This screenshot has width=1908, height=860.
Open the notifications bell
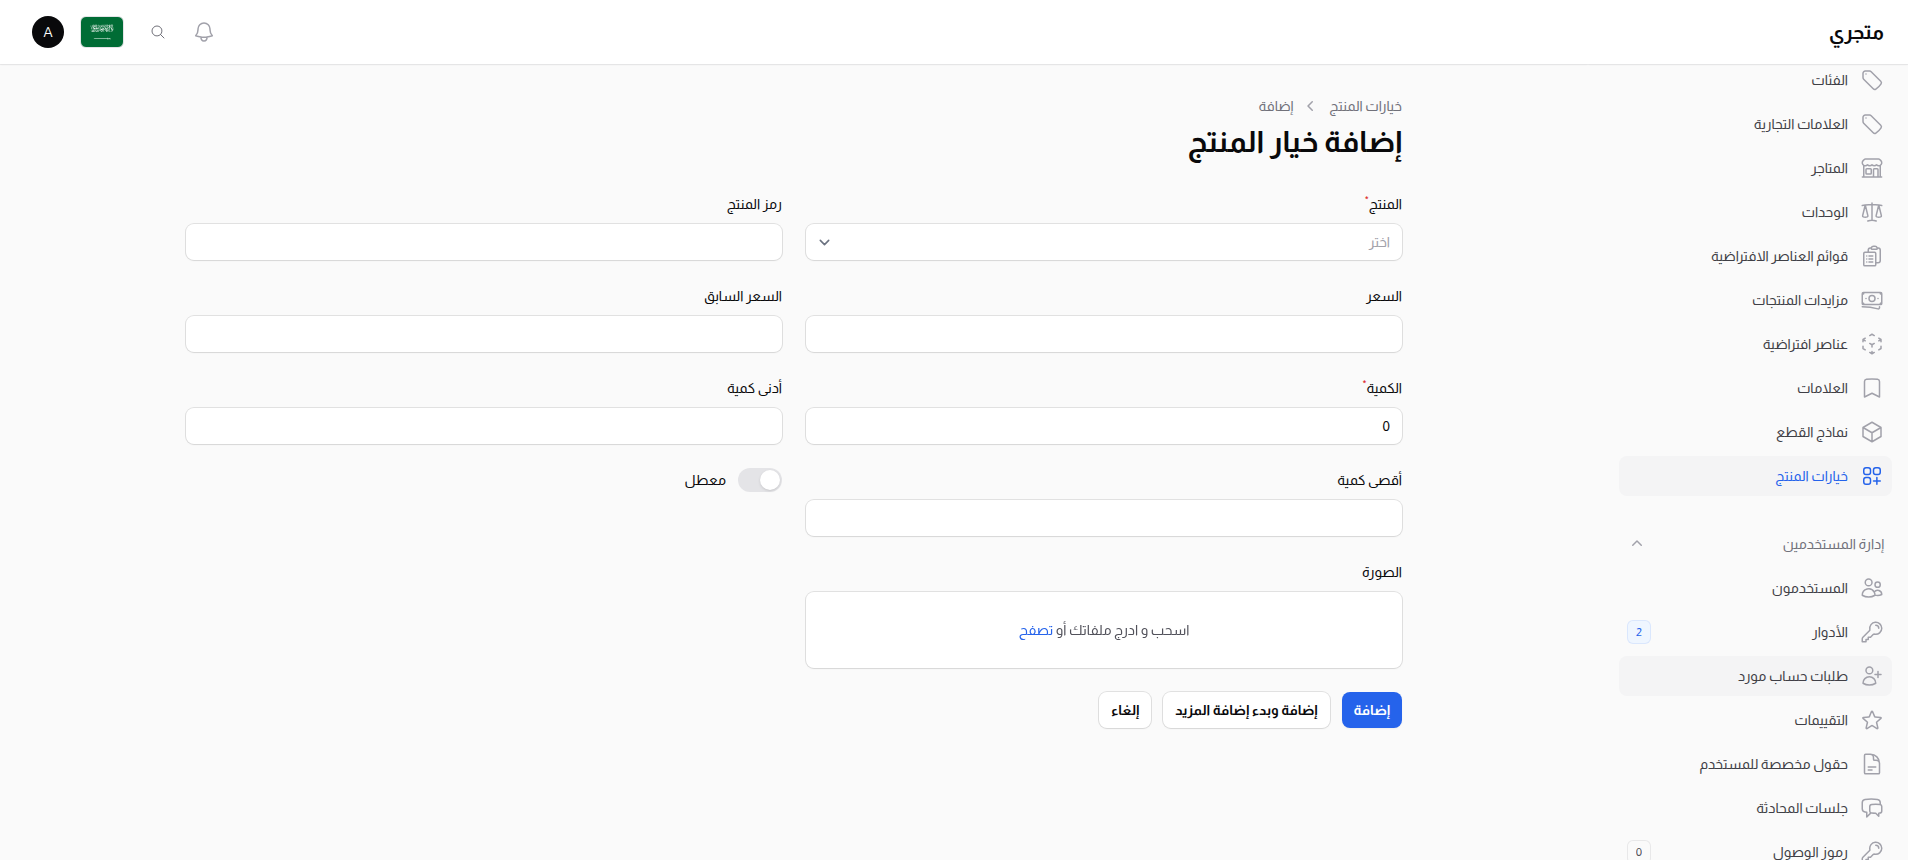point(204,32)
